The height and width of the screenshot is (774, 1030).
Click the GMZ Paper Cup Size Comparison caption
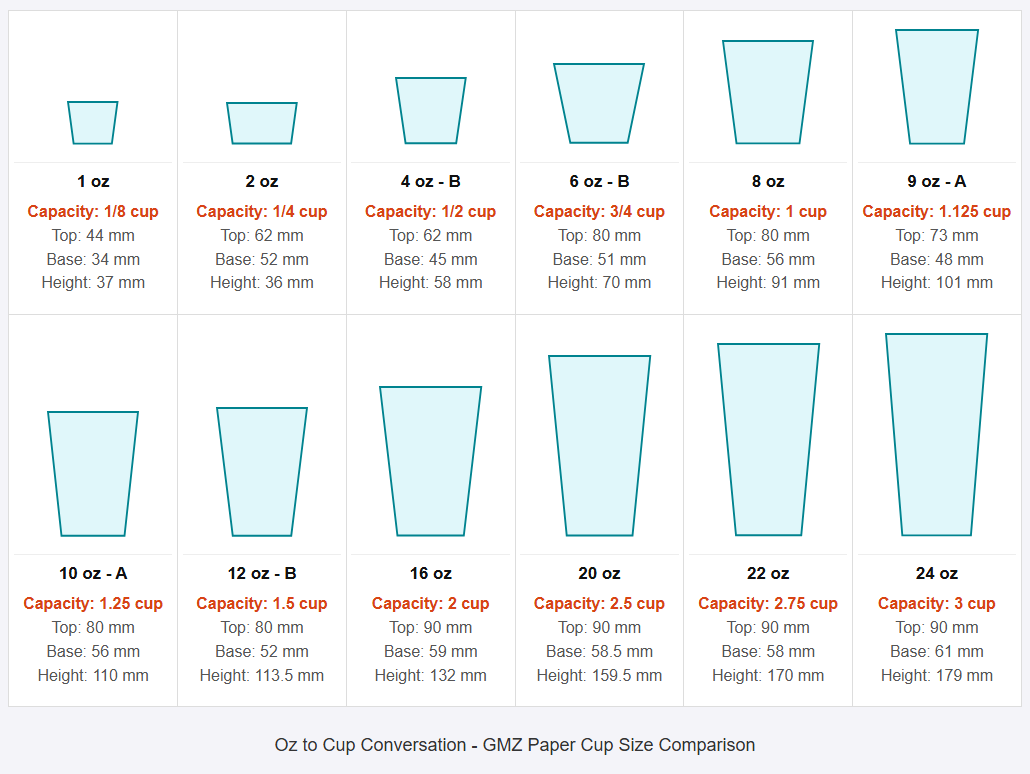[515, 745]
